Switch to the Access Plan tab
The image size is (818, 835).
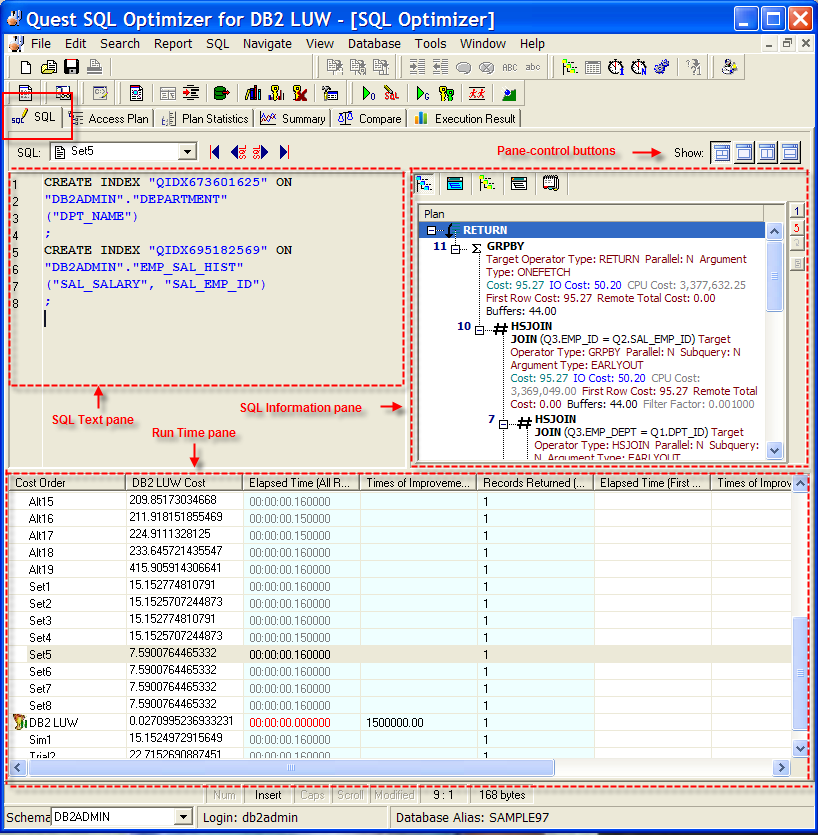point(110,119)
